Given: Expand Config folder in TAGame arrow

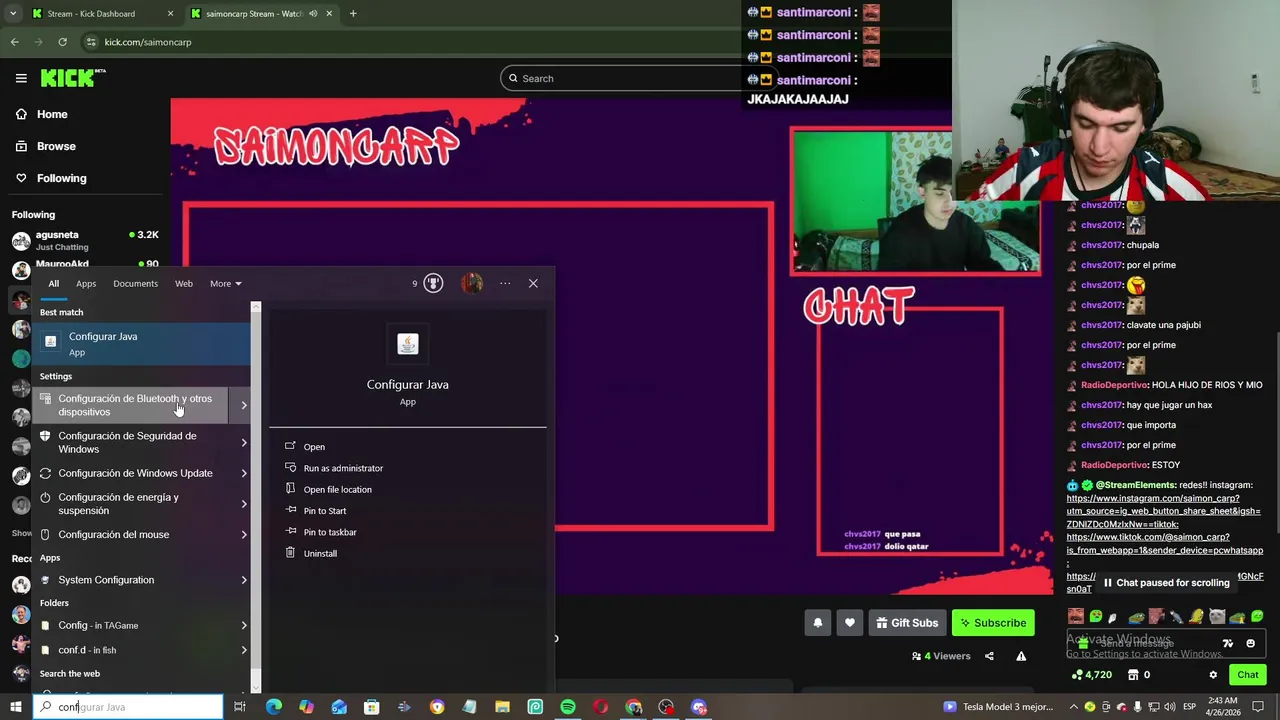Looking at the screenshot, I should pyautogui.click(x=244, y=626).
